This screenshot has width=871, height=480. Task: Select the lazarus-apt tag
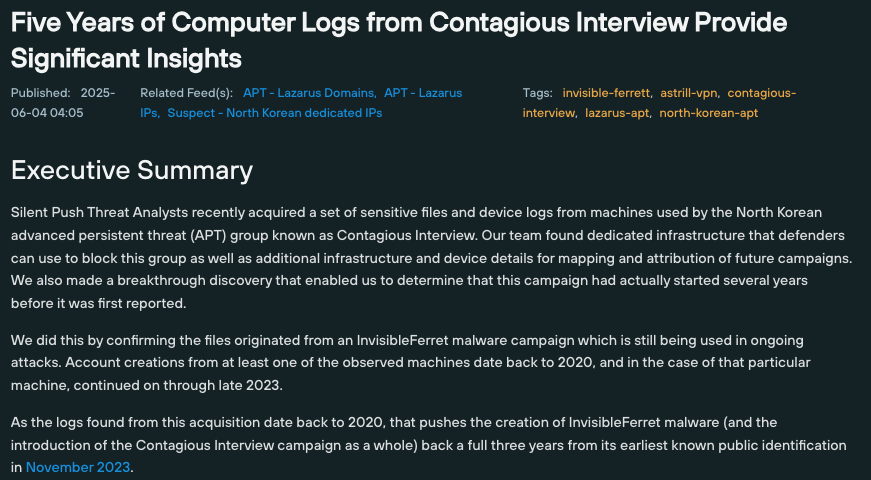(x=617, y=113)
